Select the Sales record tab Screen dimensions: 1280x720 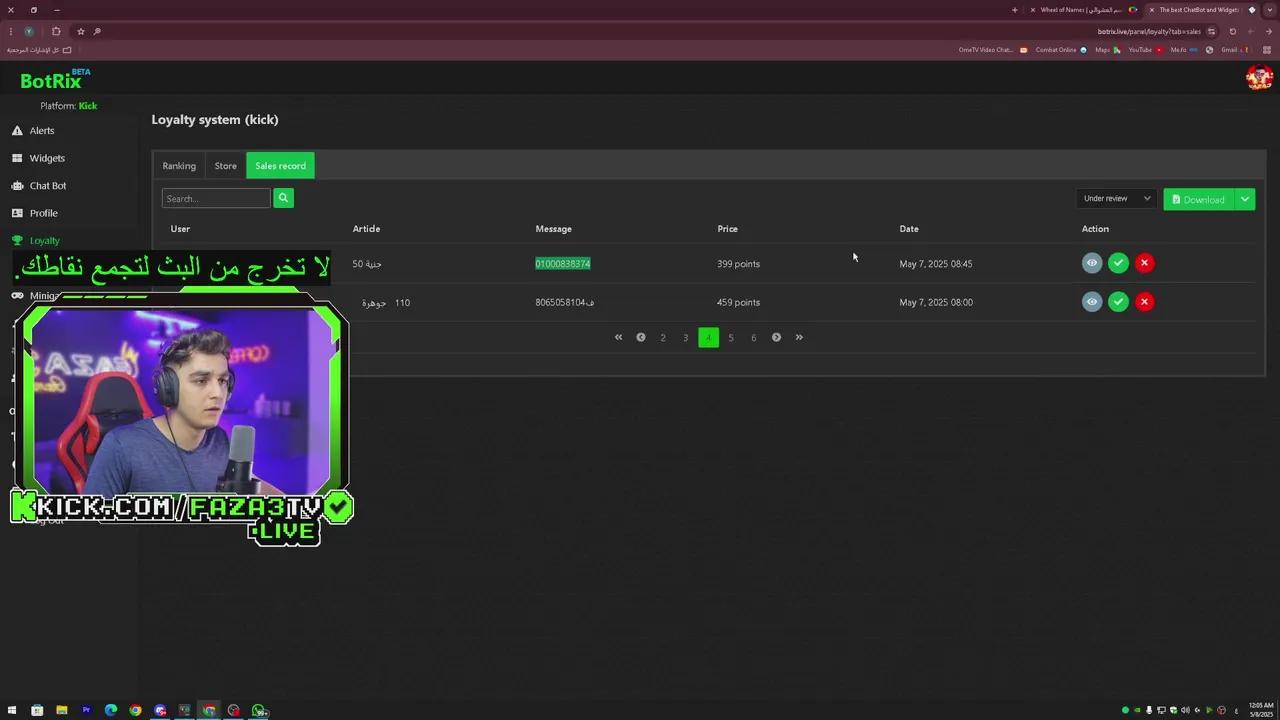click(x=280, y=166)
